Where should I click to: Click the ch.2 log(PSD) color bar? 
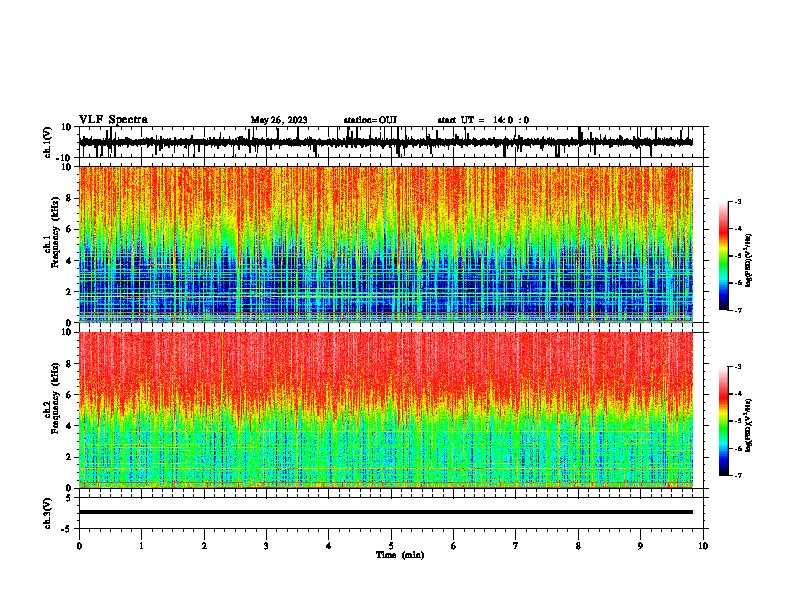724,421
